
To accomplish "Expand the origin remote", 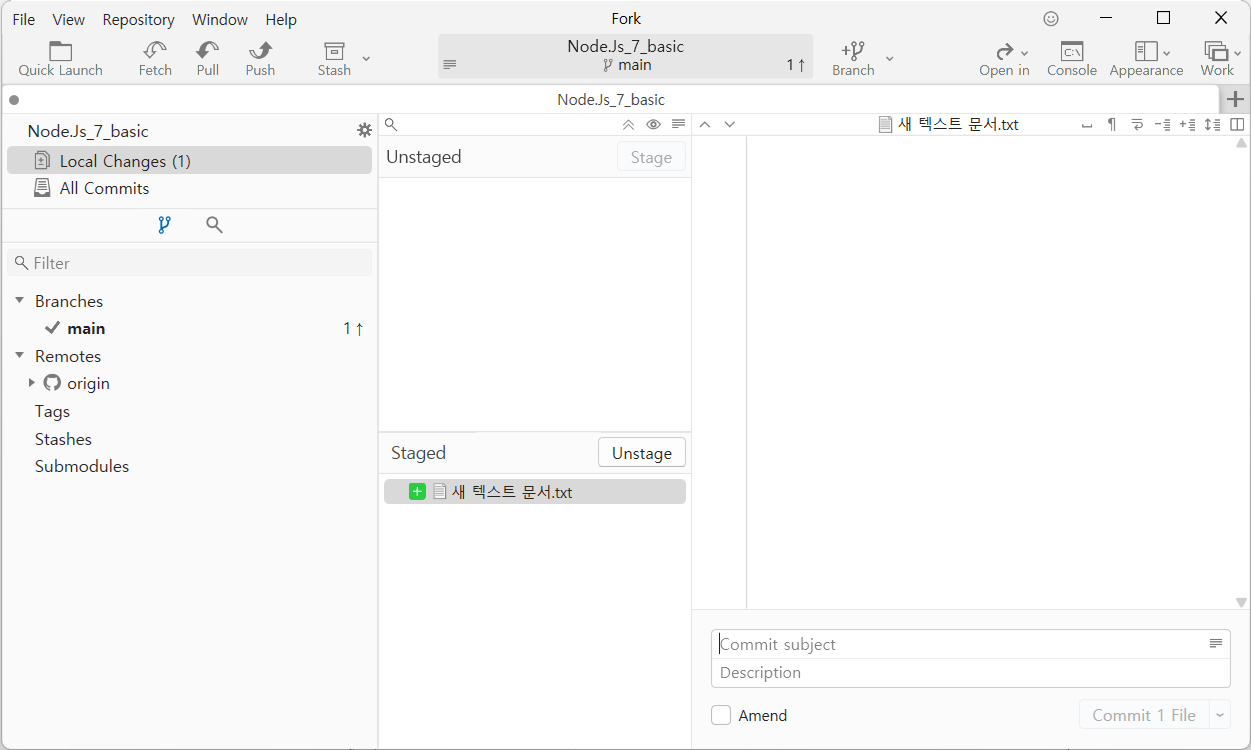I will pos(32,383).
